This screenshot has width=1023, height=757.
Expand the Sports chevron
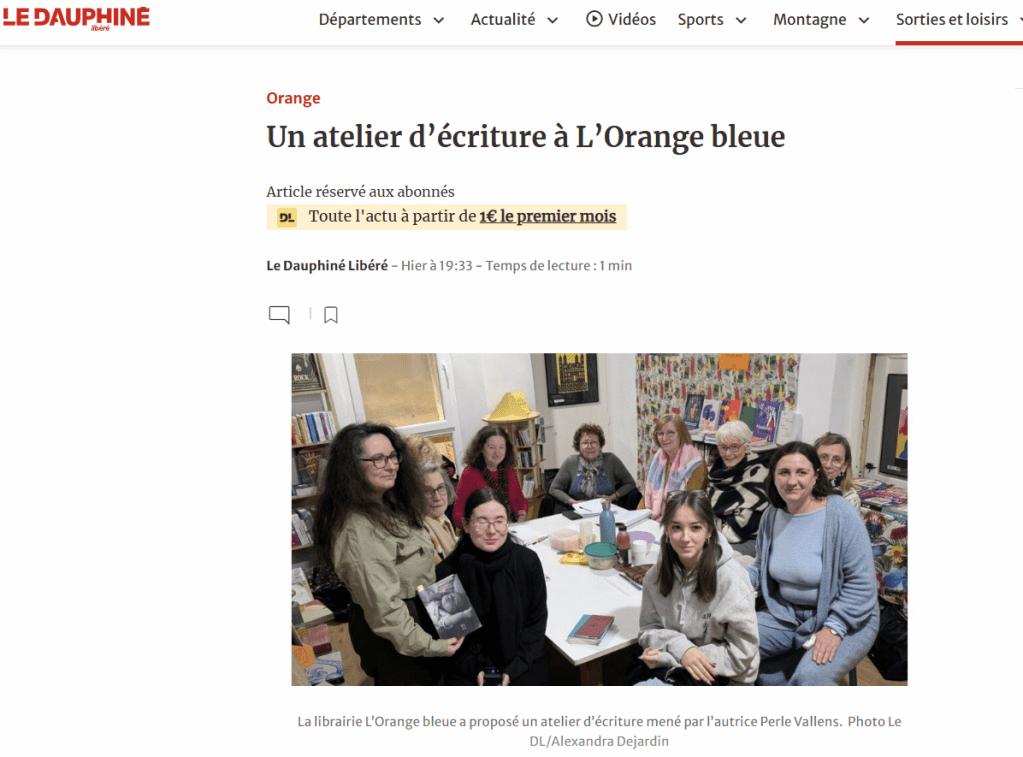(x=741, y=20)
